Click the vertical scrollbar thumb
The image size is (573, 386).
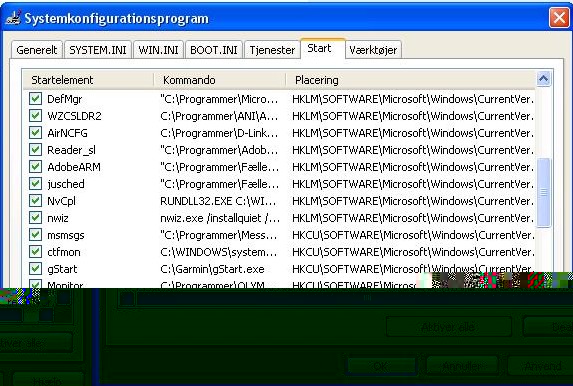[x=544, y=192]
